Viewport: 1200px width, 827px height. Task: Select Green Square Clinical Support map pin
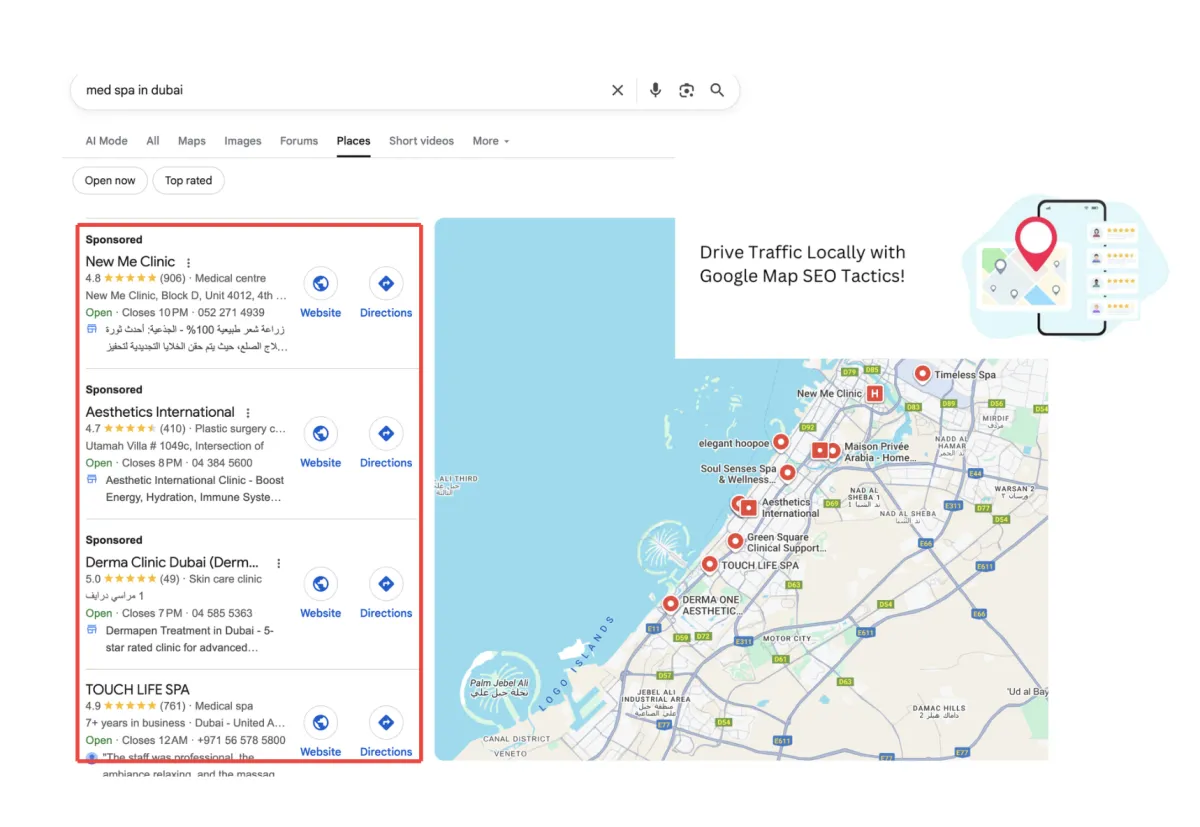tap(735, 541)
